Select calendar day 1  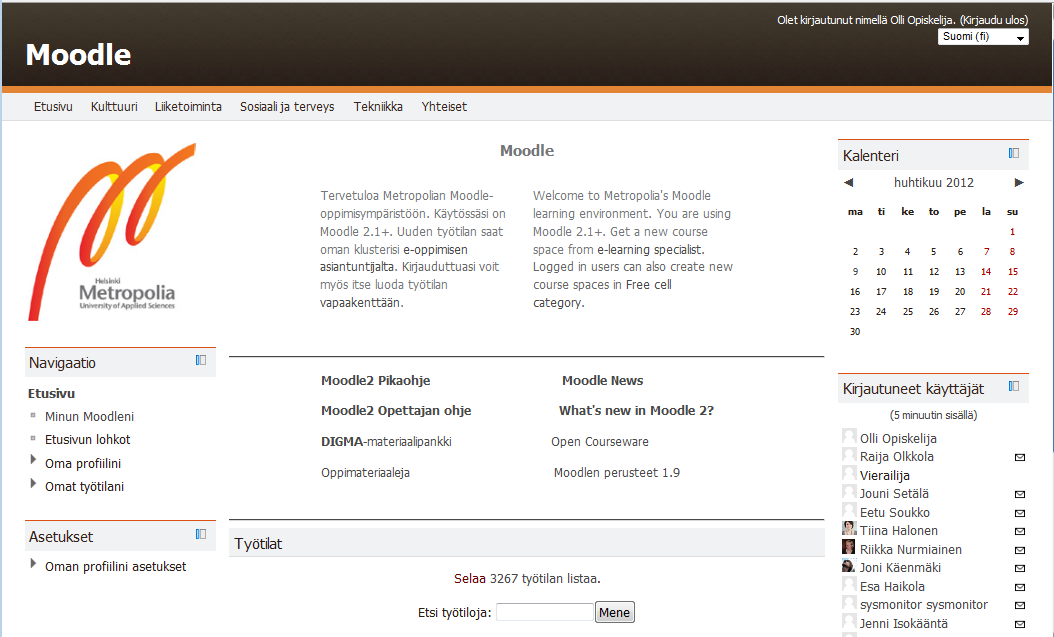click(1012, 232)
